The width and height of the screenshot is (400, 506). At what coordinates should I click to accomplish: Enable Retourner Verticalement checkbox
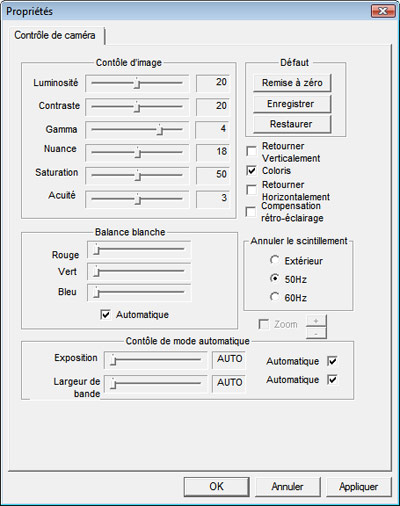tap(251, 151)
